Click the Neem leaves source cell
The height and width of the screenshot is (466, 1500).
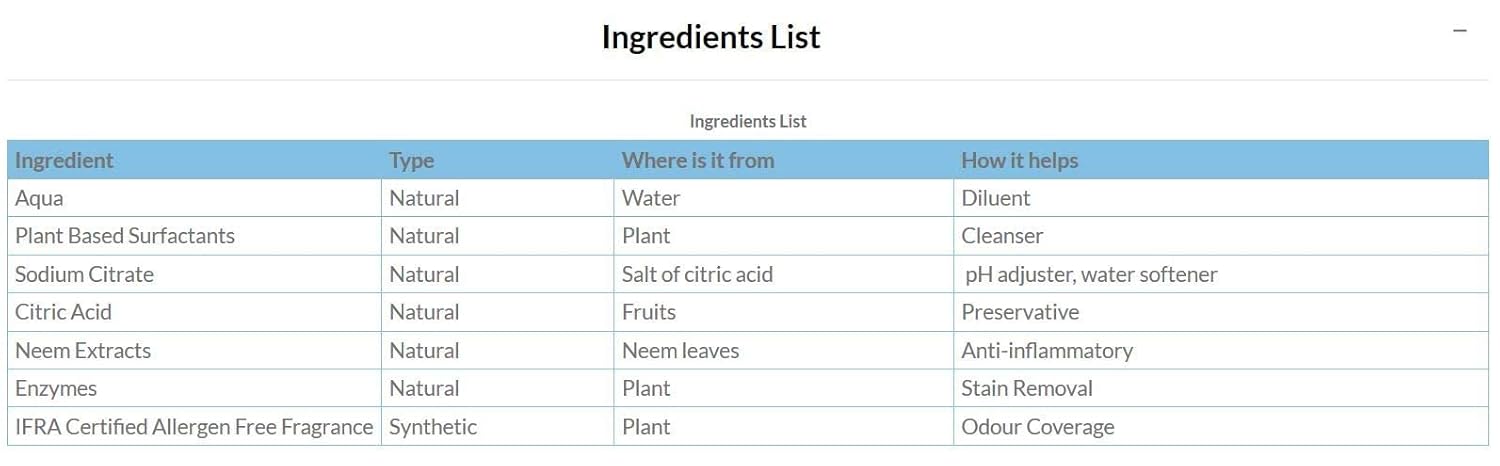click(680, 350)
